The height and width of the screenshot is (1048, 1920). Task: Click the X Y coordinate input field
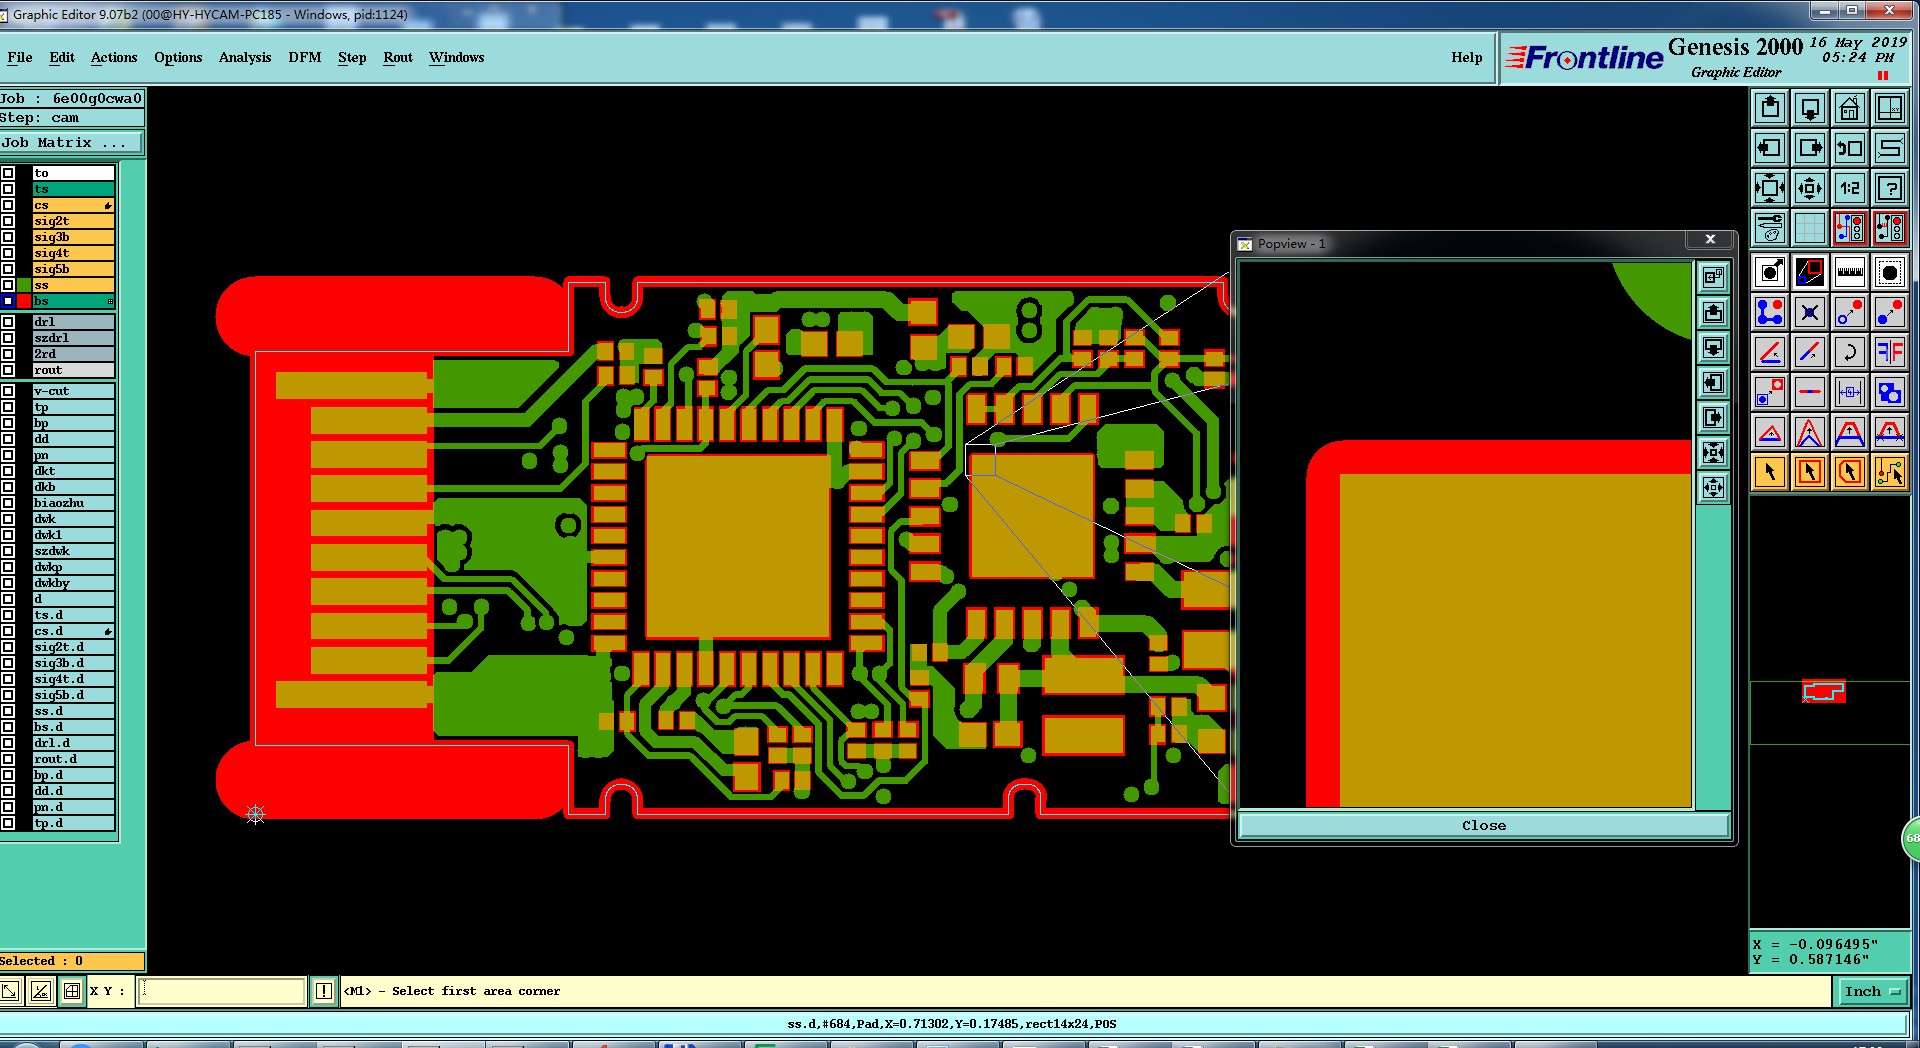click(x=221, y=991)
